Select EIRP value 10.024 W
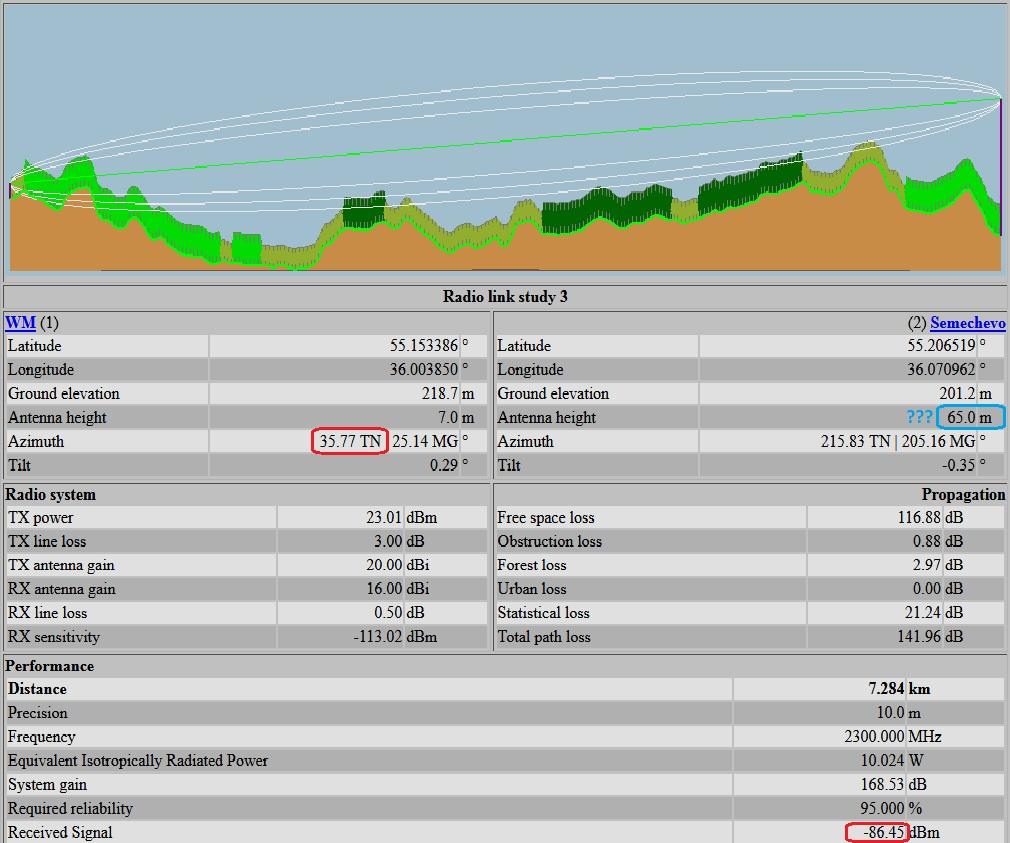 [892, 761]
